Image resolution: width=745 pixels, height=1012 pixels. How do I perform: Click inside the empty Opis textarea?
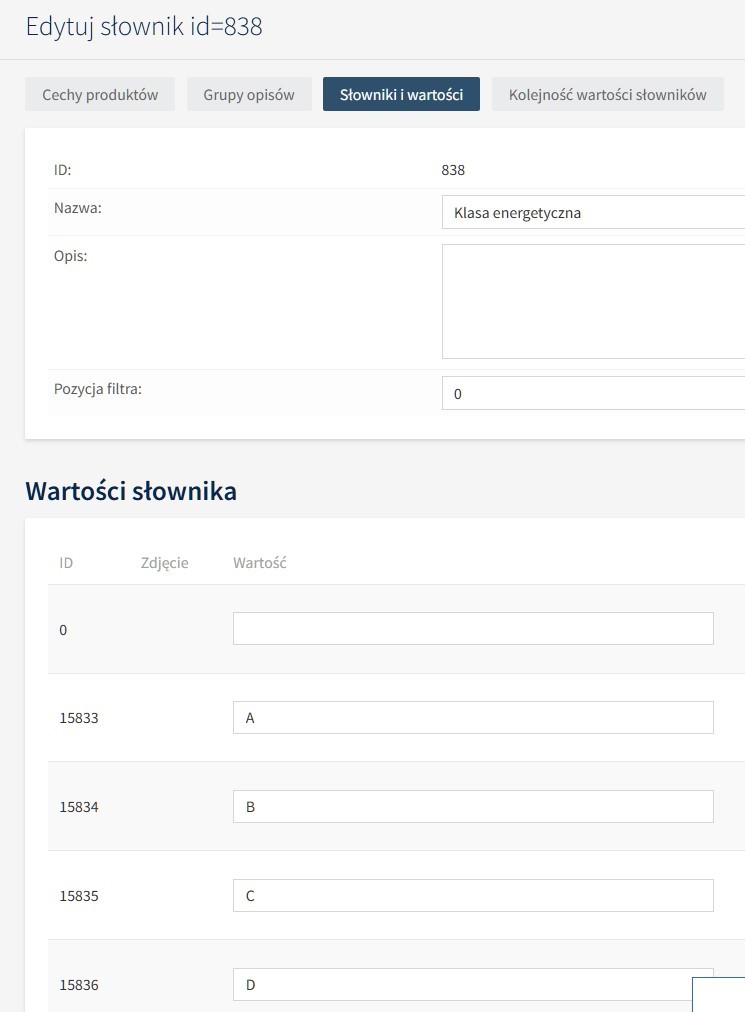pyautogui.click(x=593, y=301)
